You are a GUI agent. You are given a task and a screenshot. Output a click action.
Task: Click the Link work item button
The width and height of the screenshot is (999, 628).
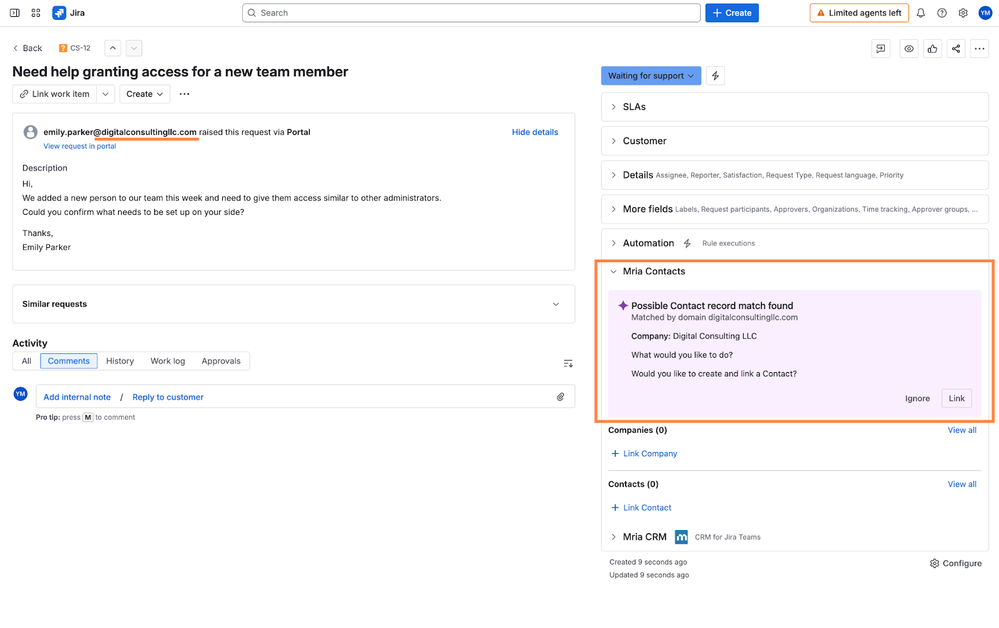pyautogui.click(x=54, y=94)
